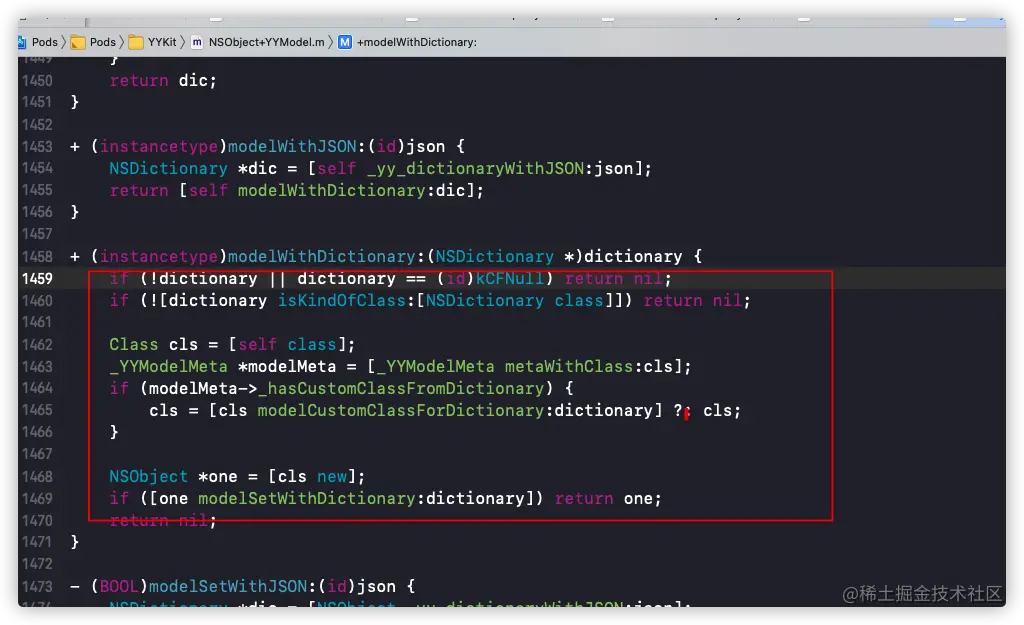
Task: Open the Pods folder breadcrumb label
Action: tap(103, 42)
